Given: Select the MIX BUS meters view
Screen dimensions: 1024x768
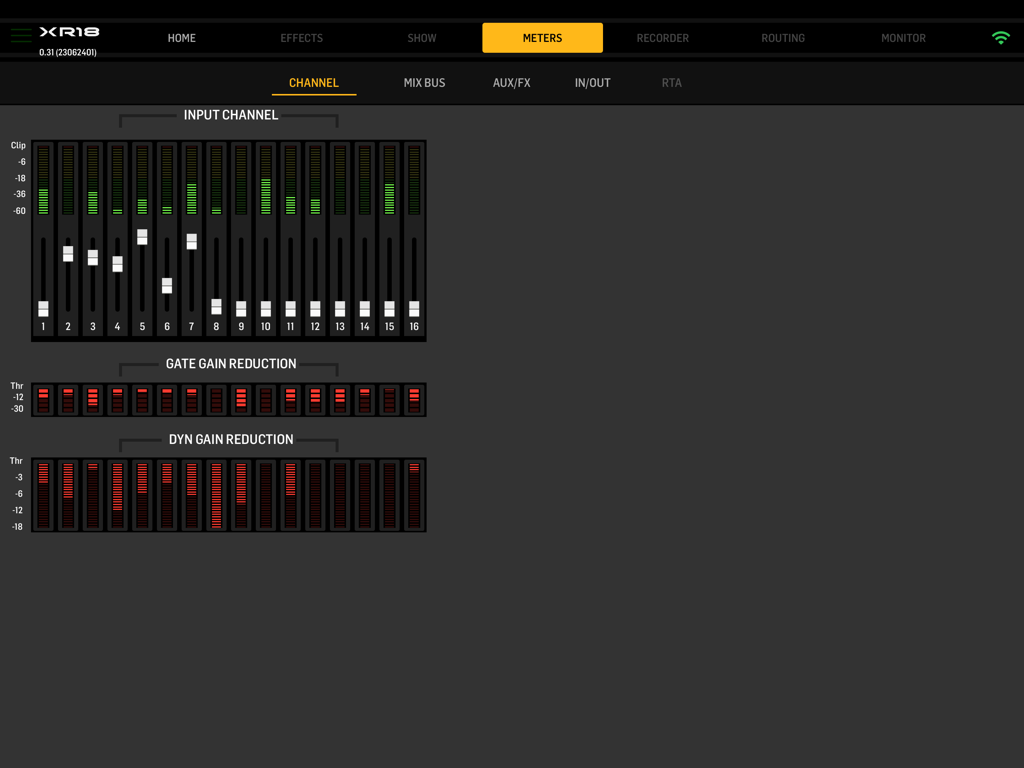Looking at the screenshot, I should tap(424, 83).
